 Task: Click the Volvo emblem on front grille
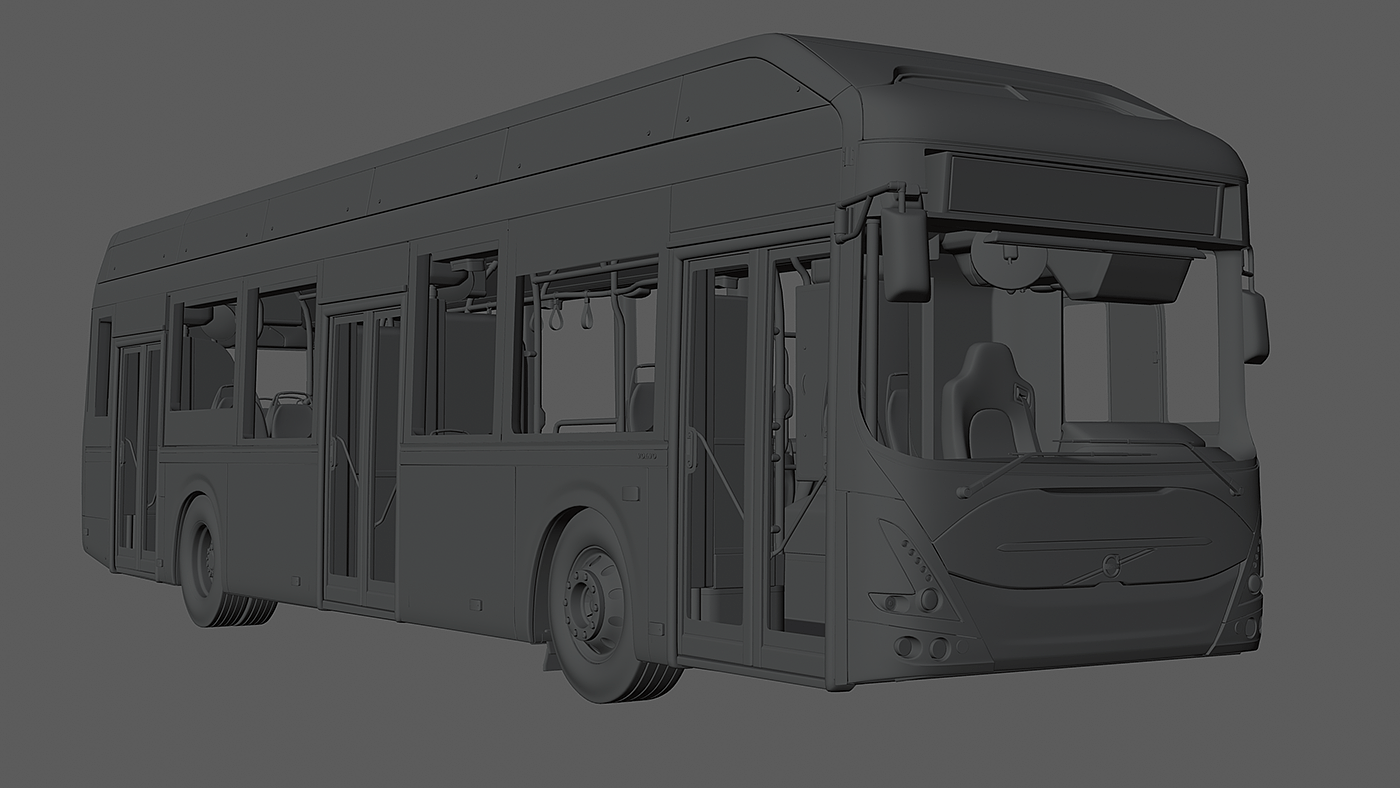pos(1110,566)
